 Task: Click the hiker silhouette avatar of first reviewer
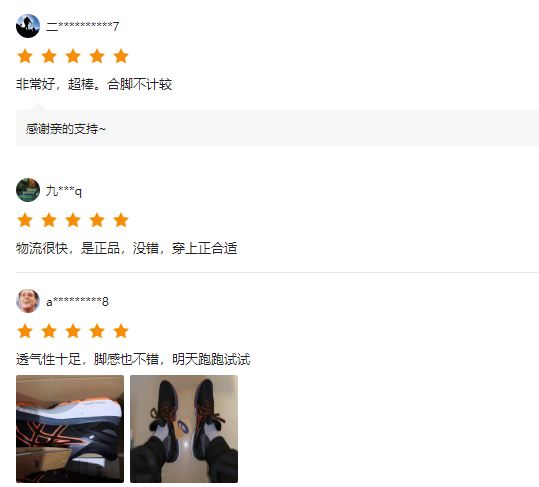coord(28,26)
